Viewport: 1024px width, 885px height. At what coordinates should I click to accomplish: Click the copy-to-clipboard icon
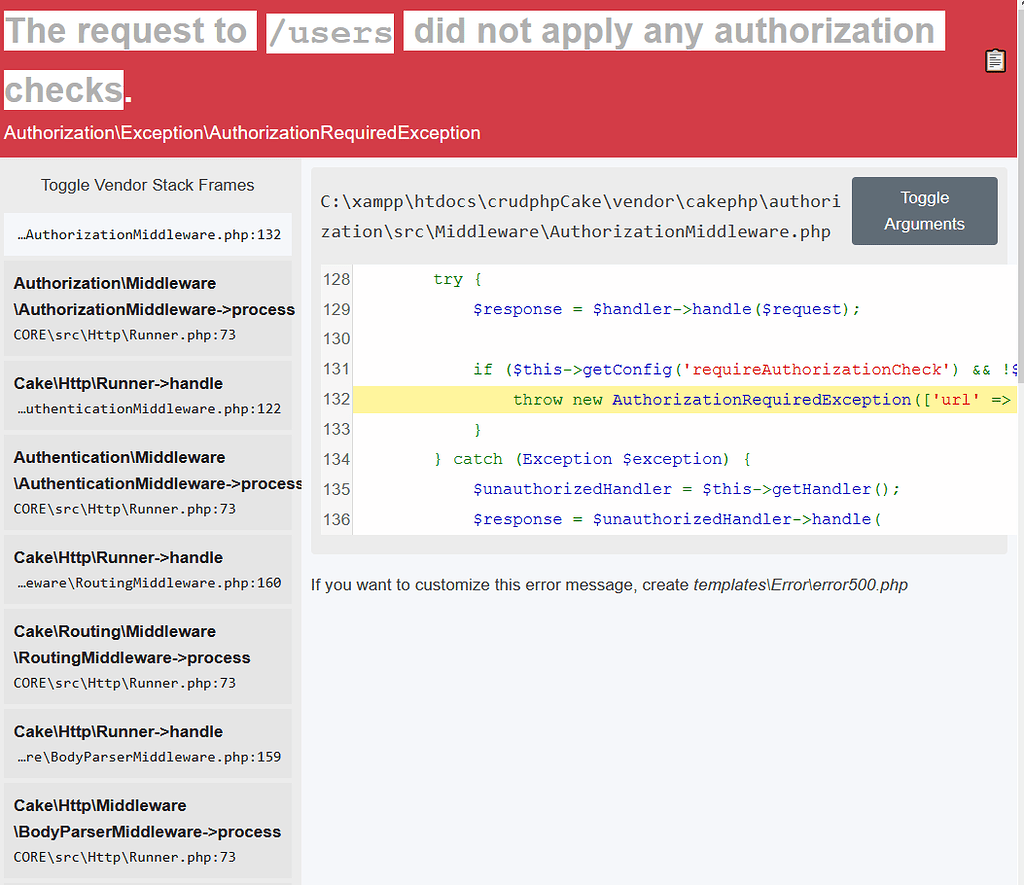(x=995, y=60)
